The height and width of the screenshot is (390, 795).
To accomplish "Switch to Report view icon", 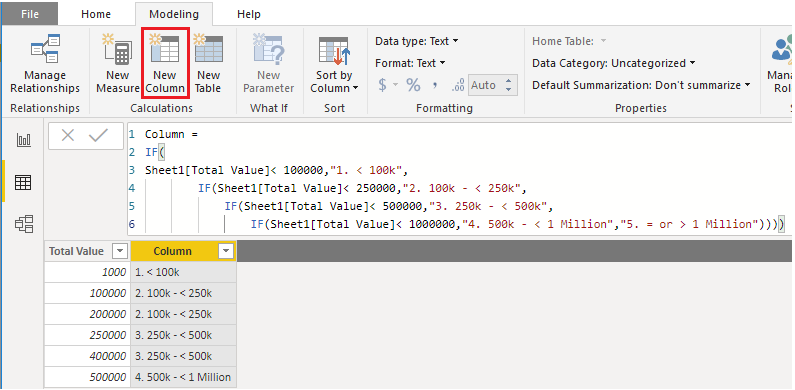I will (x=24, y=140).
